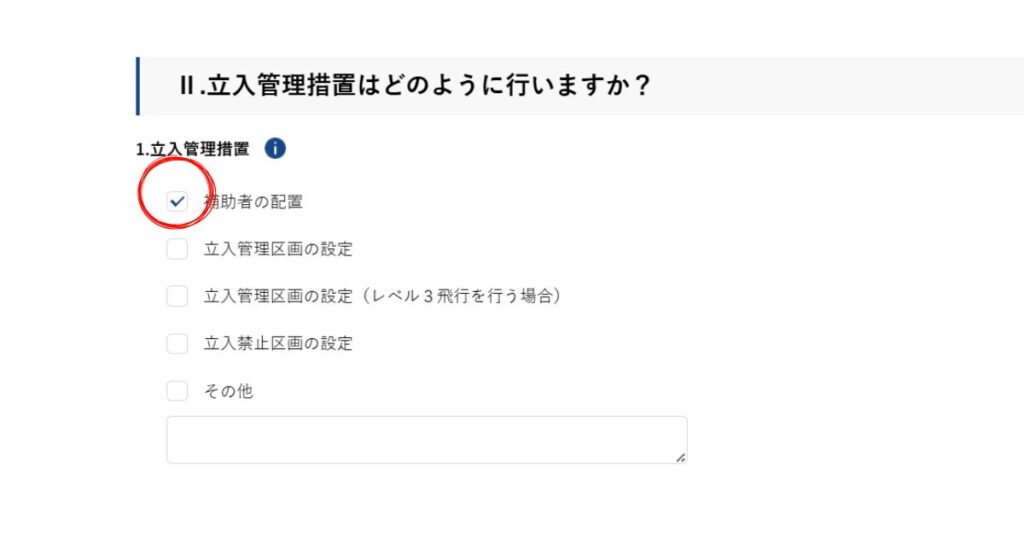Click the empty gray banner right of the heading
The width and height of the screenshot is (1024, 538).
(x=840, y=86)
